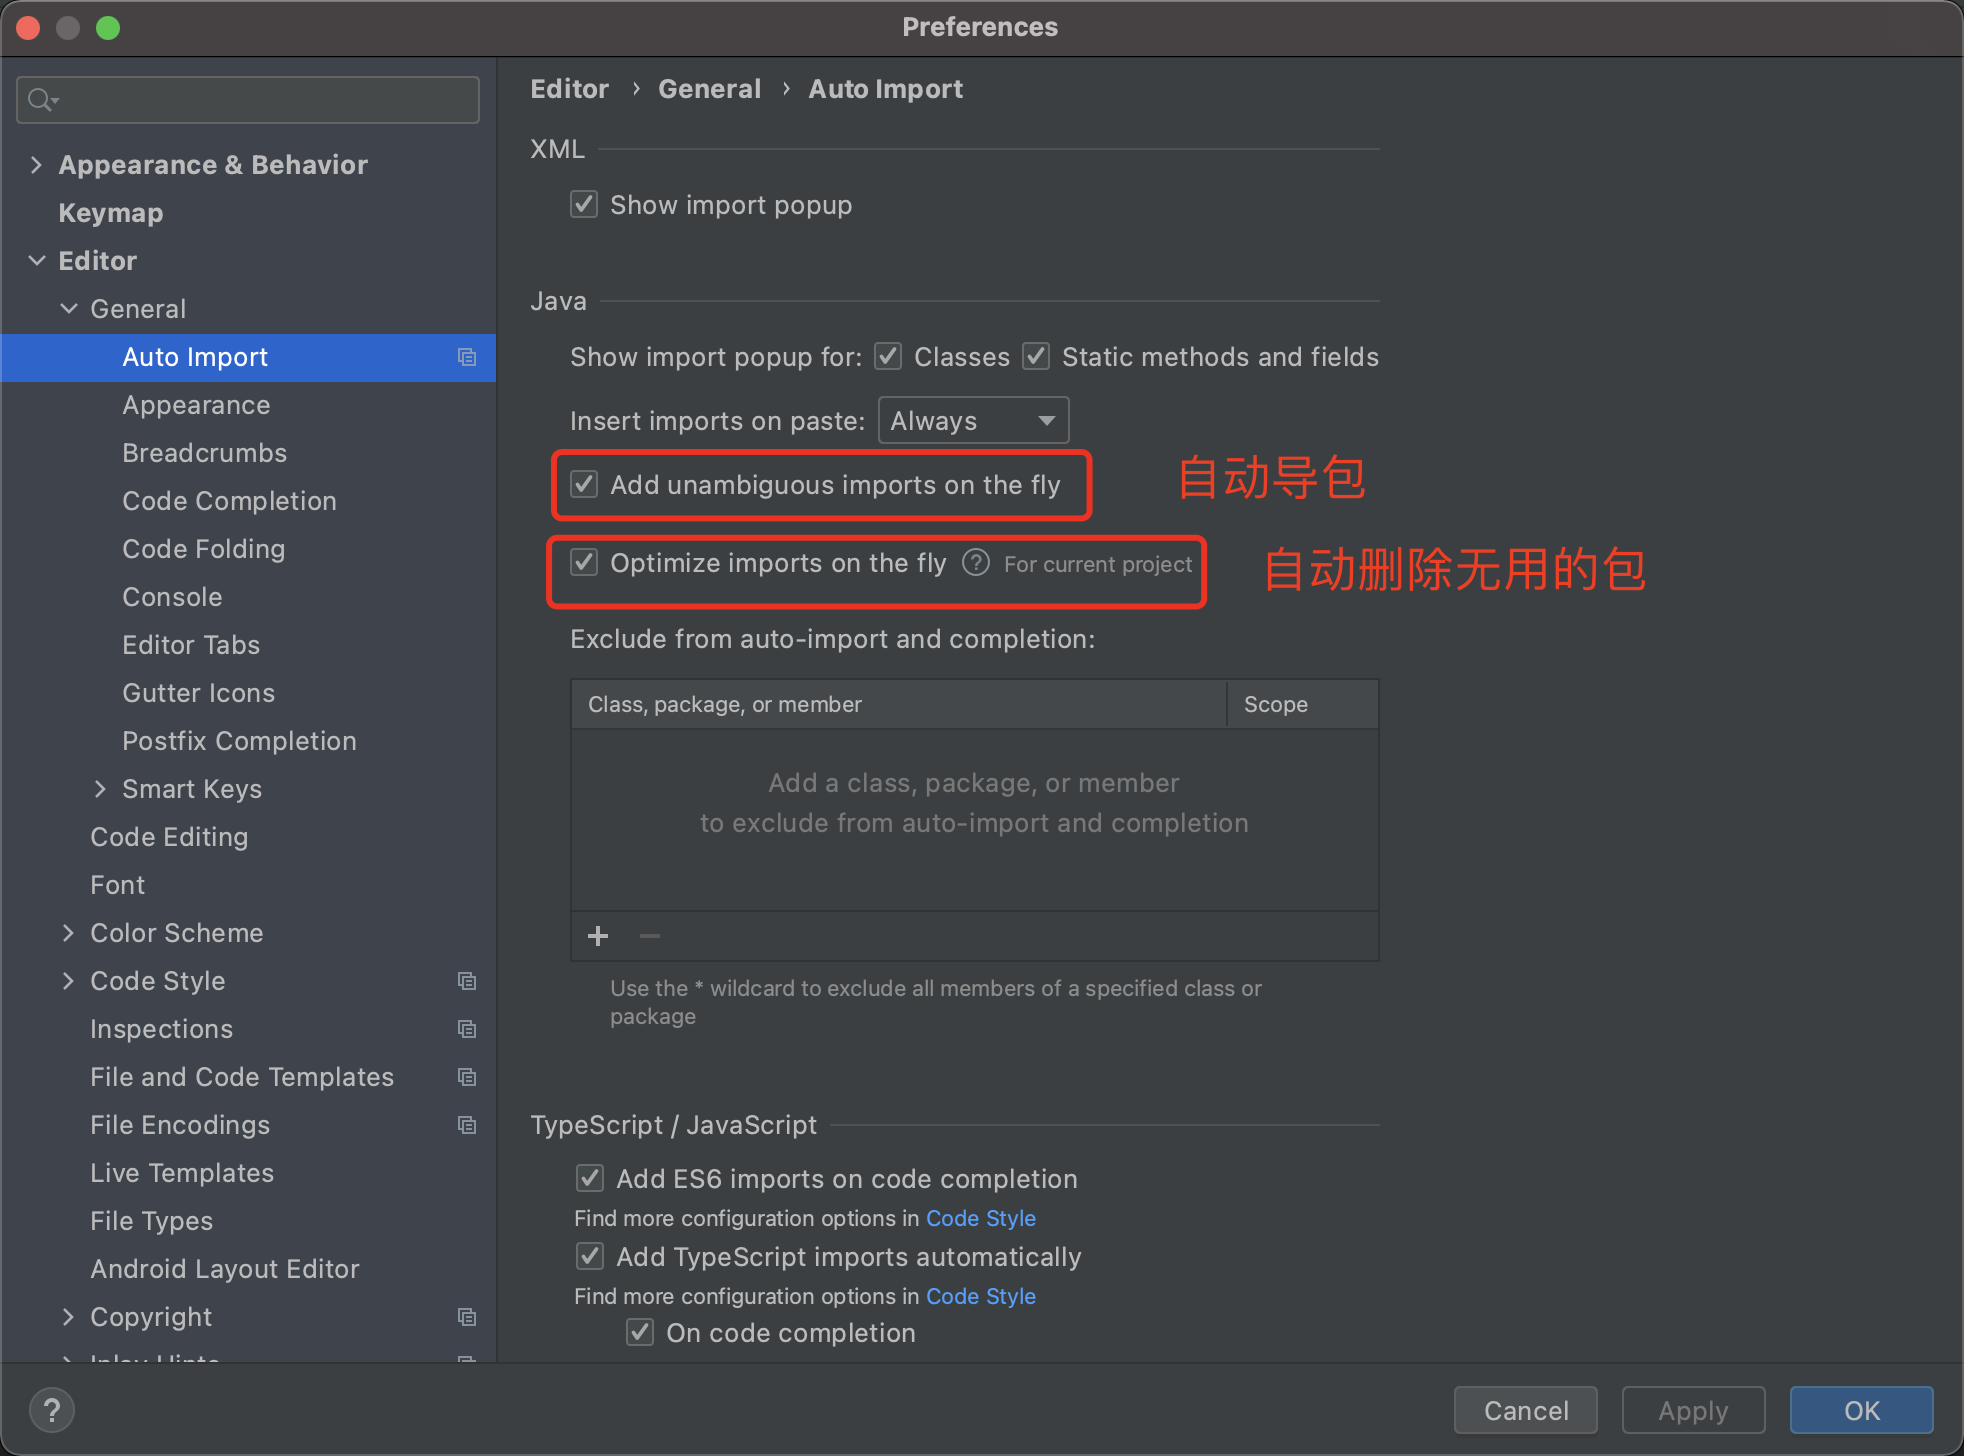Image resolution: width=1964 pixels, height=1456 pixels.
Task: Select Appearance in the sidebar
Action: tap(196, 404)
